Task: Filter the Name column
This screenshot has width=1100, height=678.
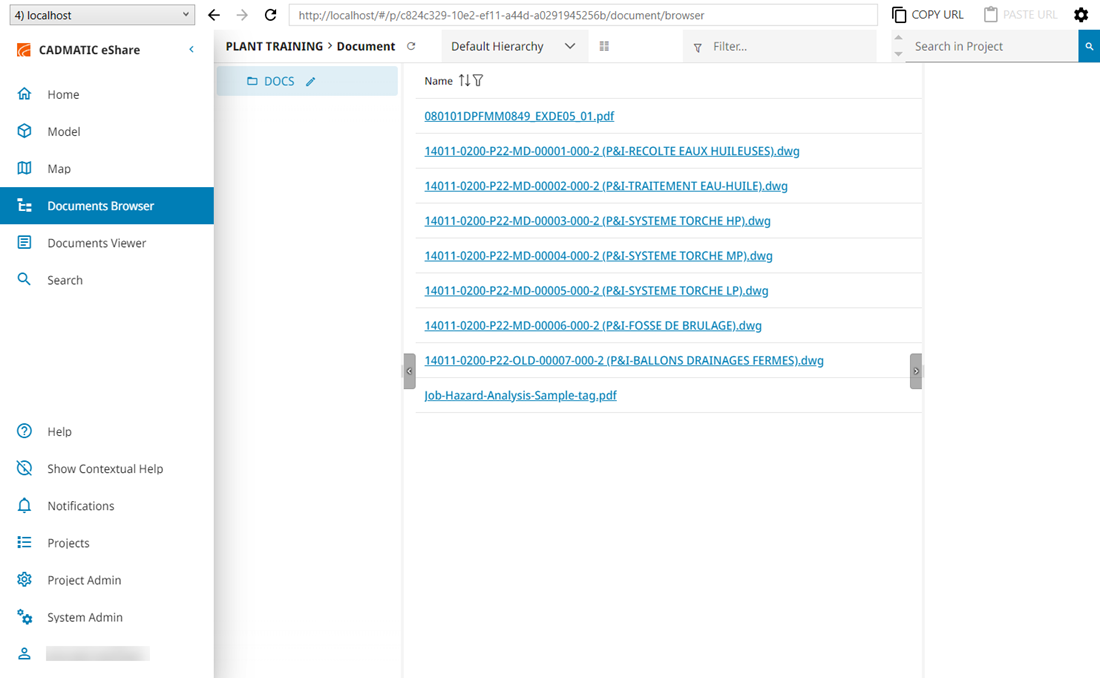Action: [x=478, y=81]
